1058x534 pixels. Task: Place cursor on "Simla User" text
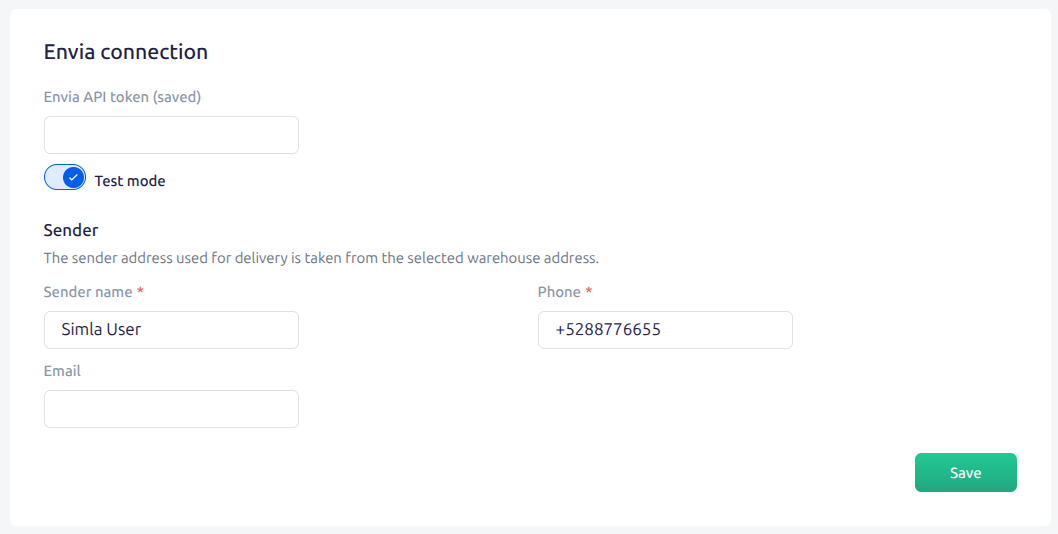point(101,330)
